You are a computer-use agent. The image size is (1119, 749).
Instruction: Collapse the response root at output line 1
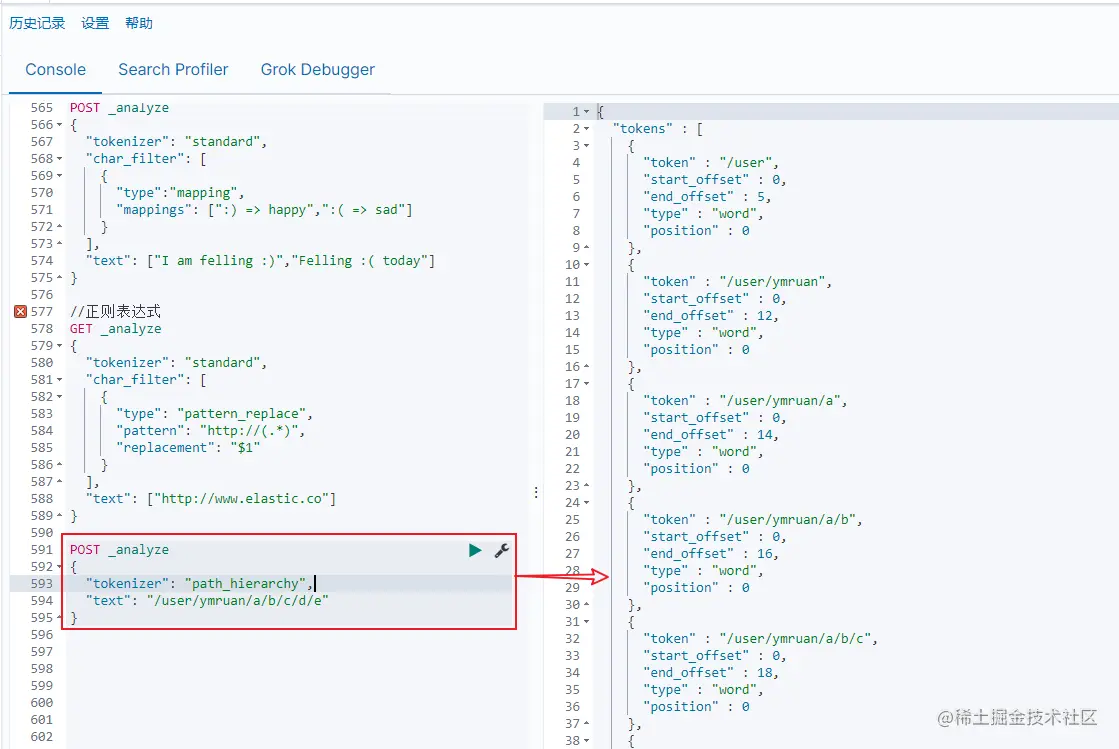[x=587, y=112]
